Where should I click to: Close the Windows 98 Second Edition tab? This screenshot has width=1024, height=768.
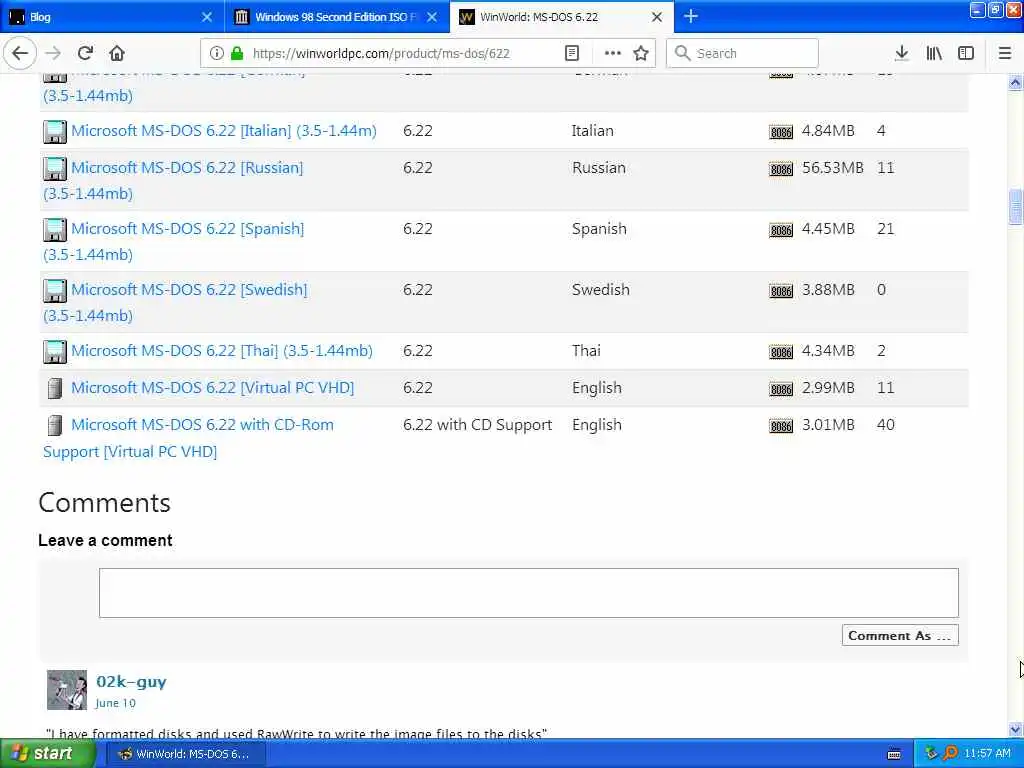[x=432, y=17]
